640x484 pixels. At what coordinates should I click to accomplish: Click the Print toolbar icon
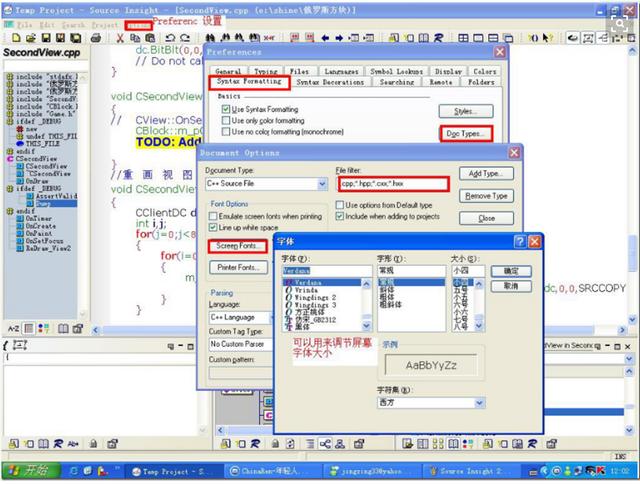[x=96, y=38]
